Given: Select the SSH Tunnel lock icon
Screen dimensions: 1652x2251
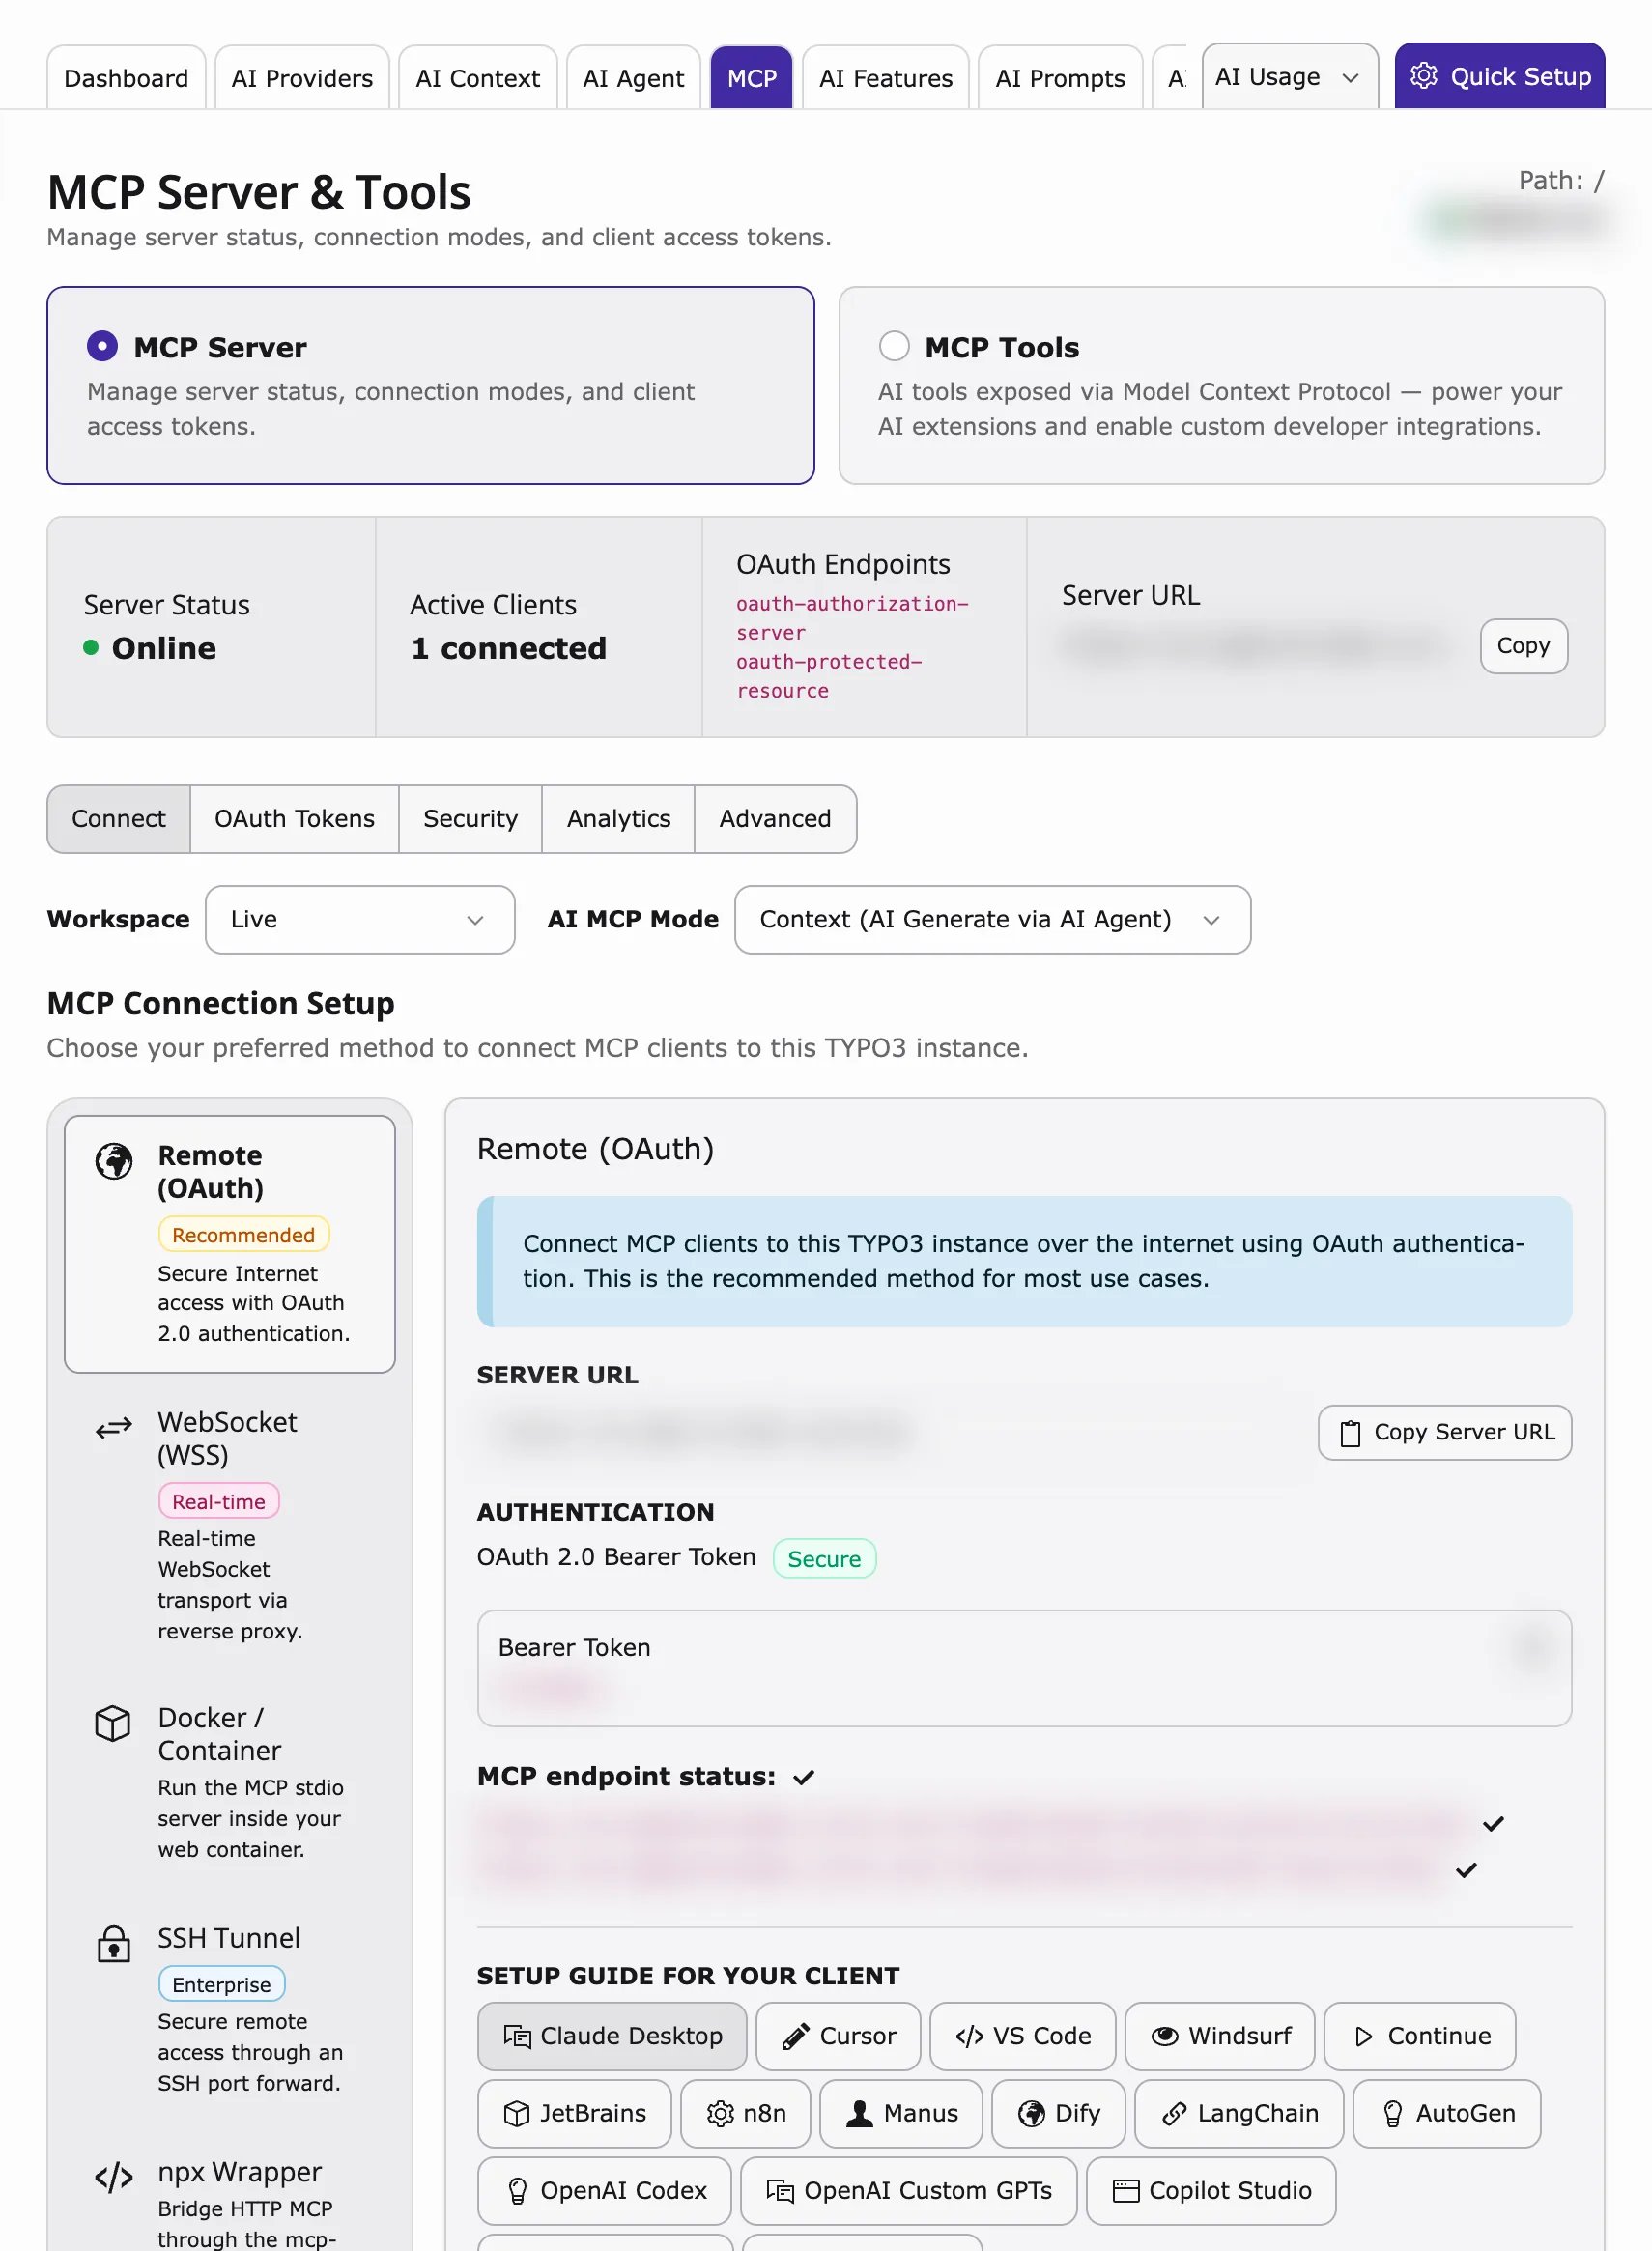Looking at the screenshot, I should tap(114, 1943).
